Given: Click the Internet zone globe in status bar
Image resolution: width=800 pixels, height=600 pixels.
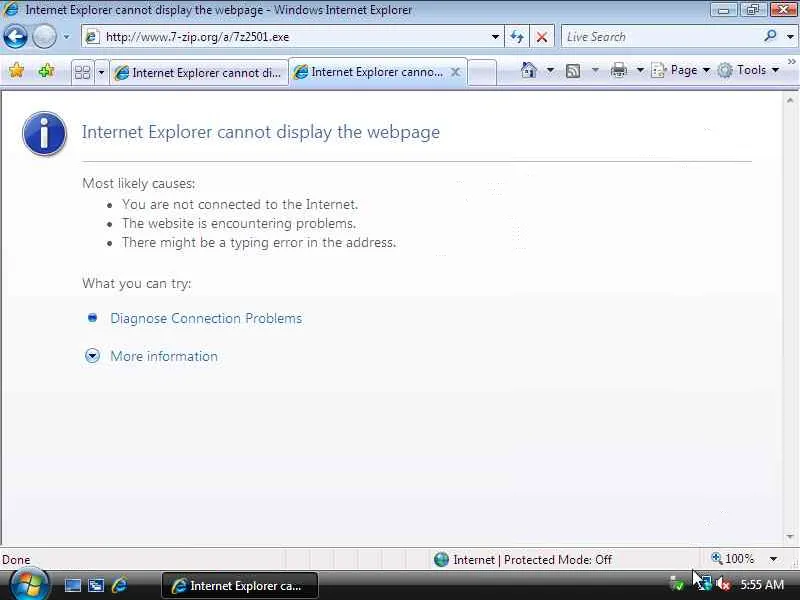Looking at the screenshot, I should tap(441, 560).
